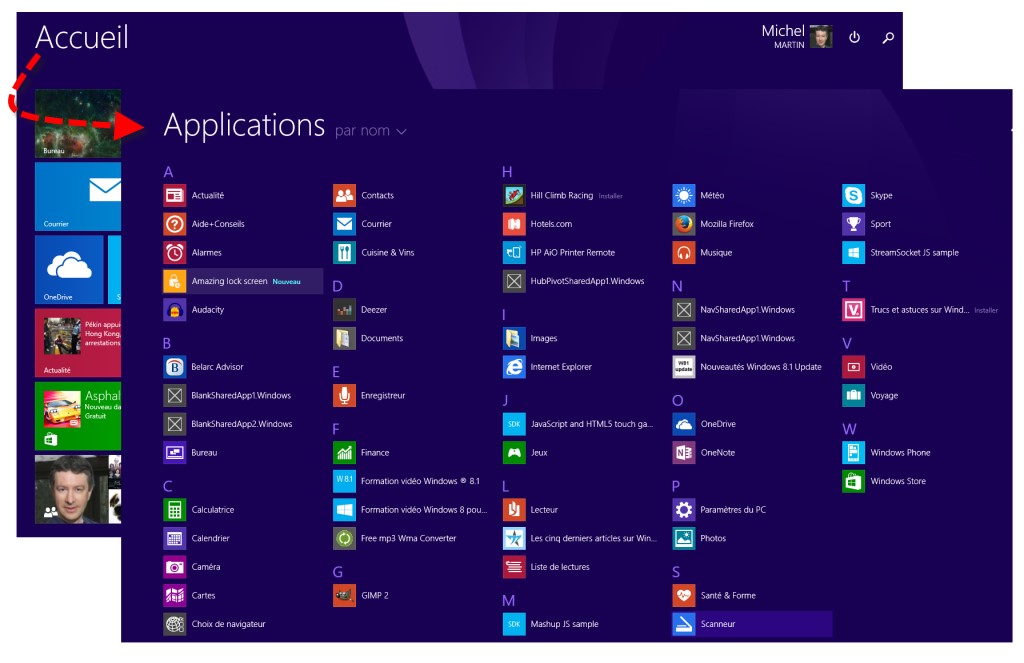The width and height of the screenshot is (1024, 663).
Task: Launch the Skype icon
Action: tap(854, 195)
